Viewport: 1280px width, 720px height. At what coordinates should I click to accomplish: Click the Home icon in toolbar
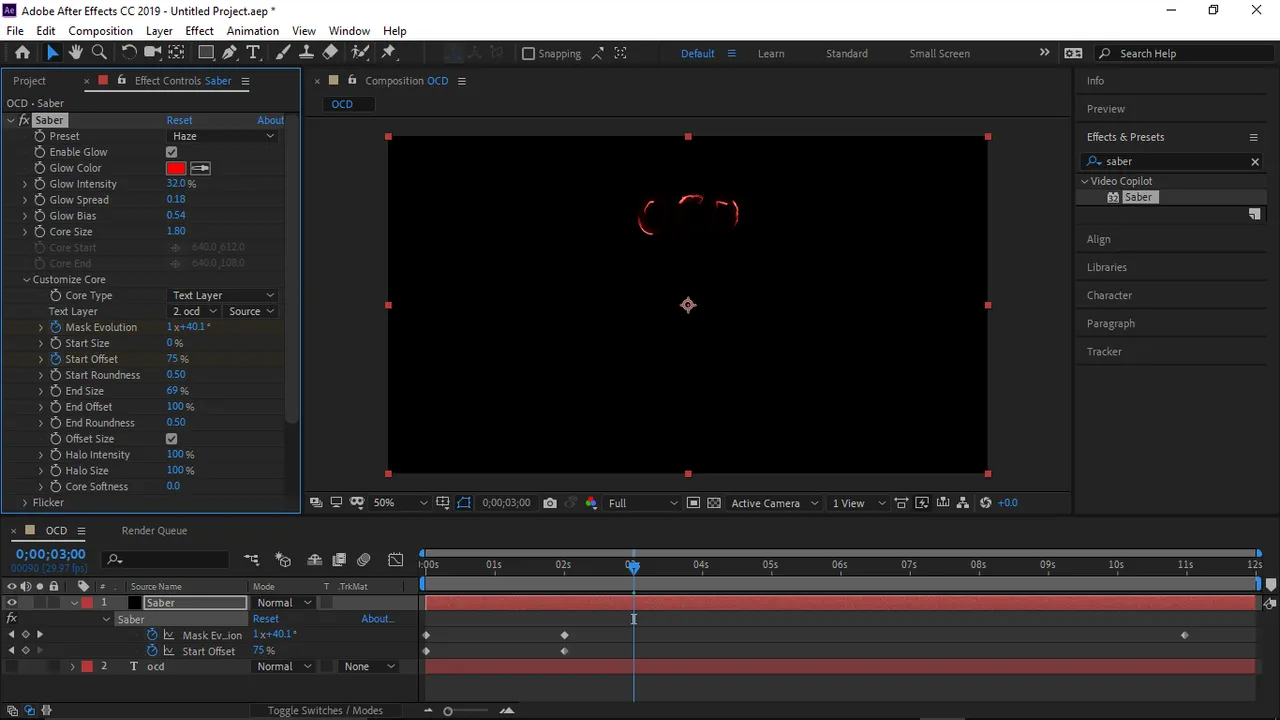pyautogui.click(x=22, y=53)
